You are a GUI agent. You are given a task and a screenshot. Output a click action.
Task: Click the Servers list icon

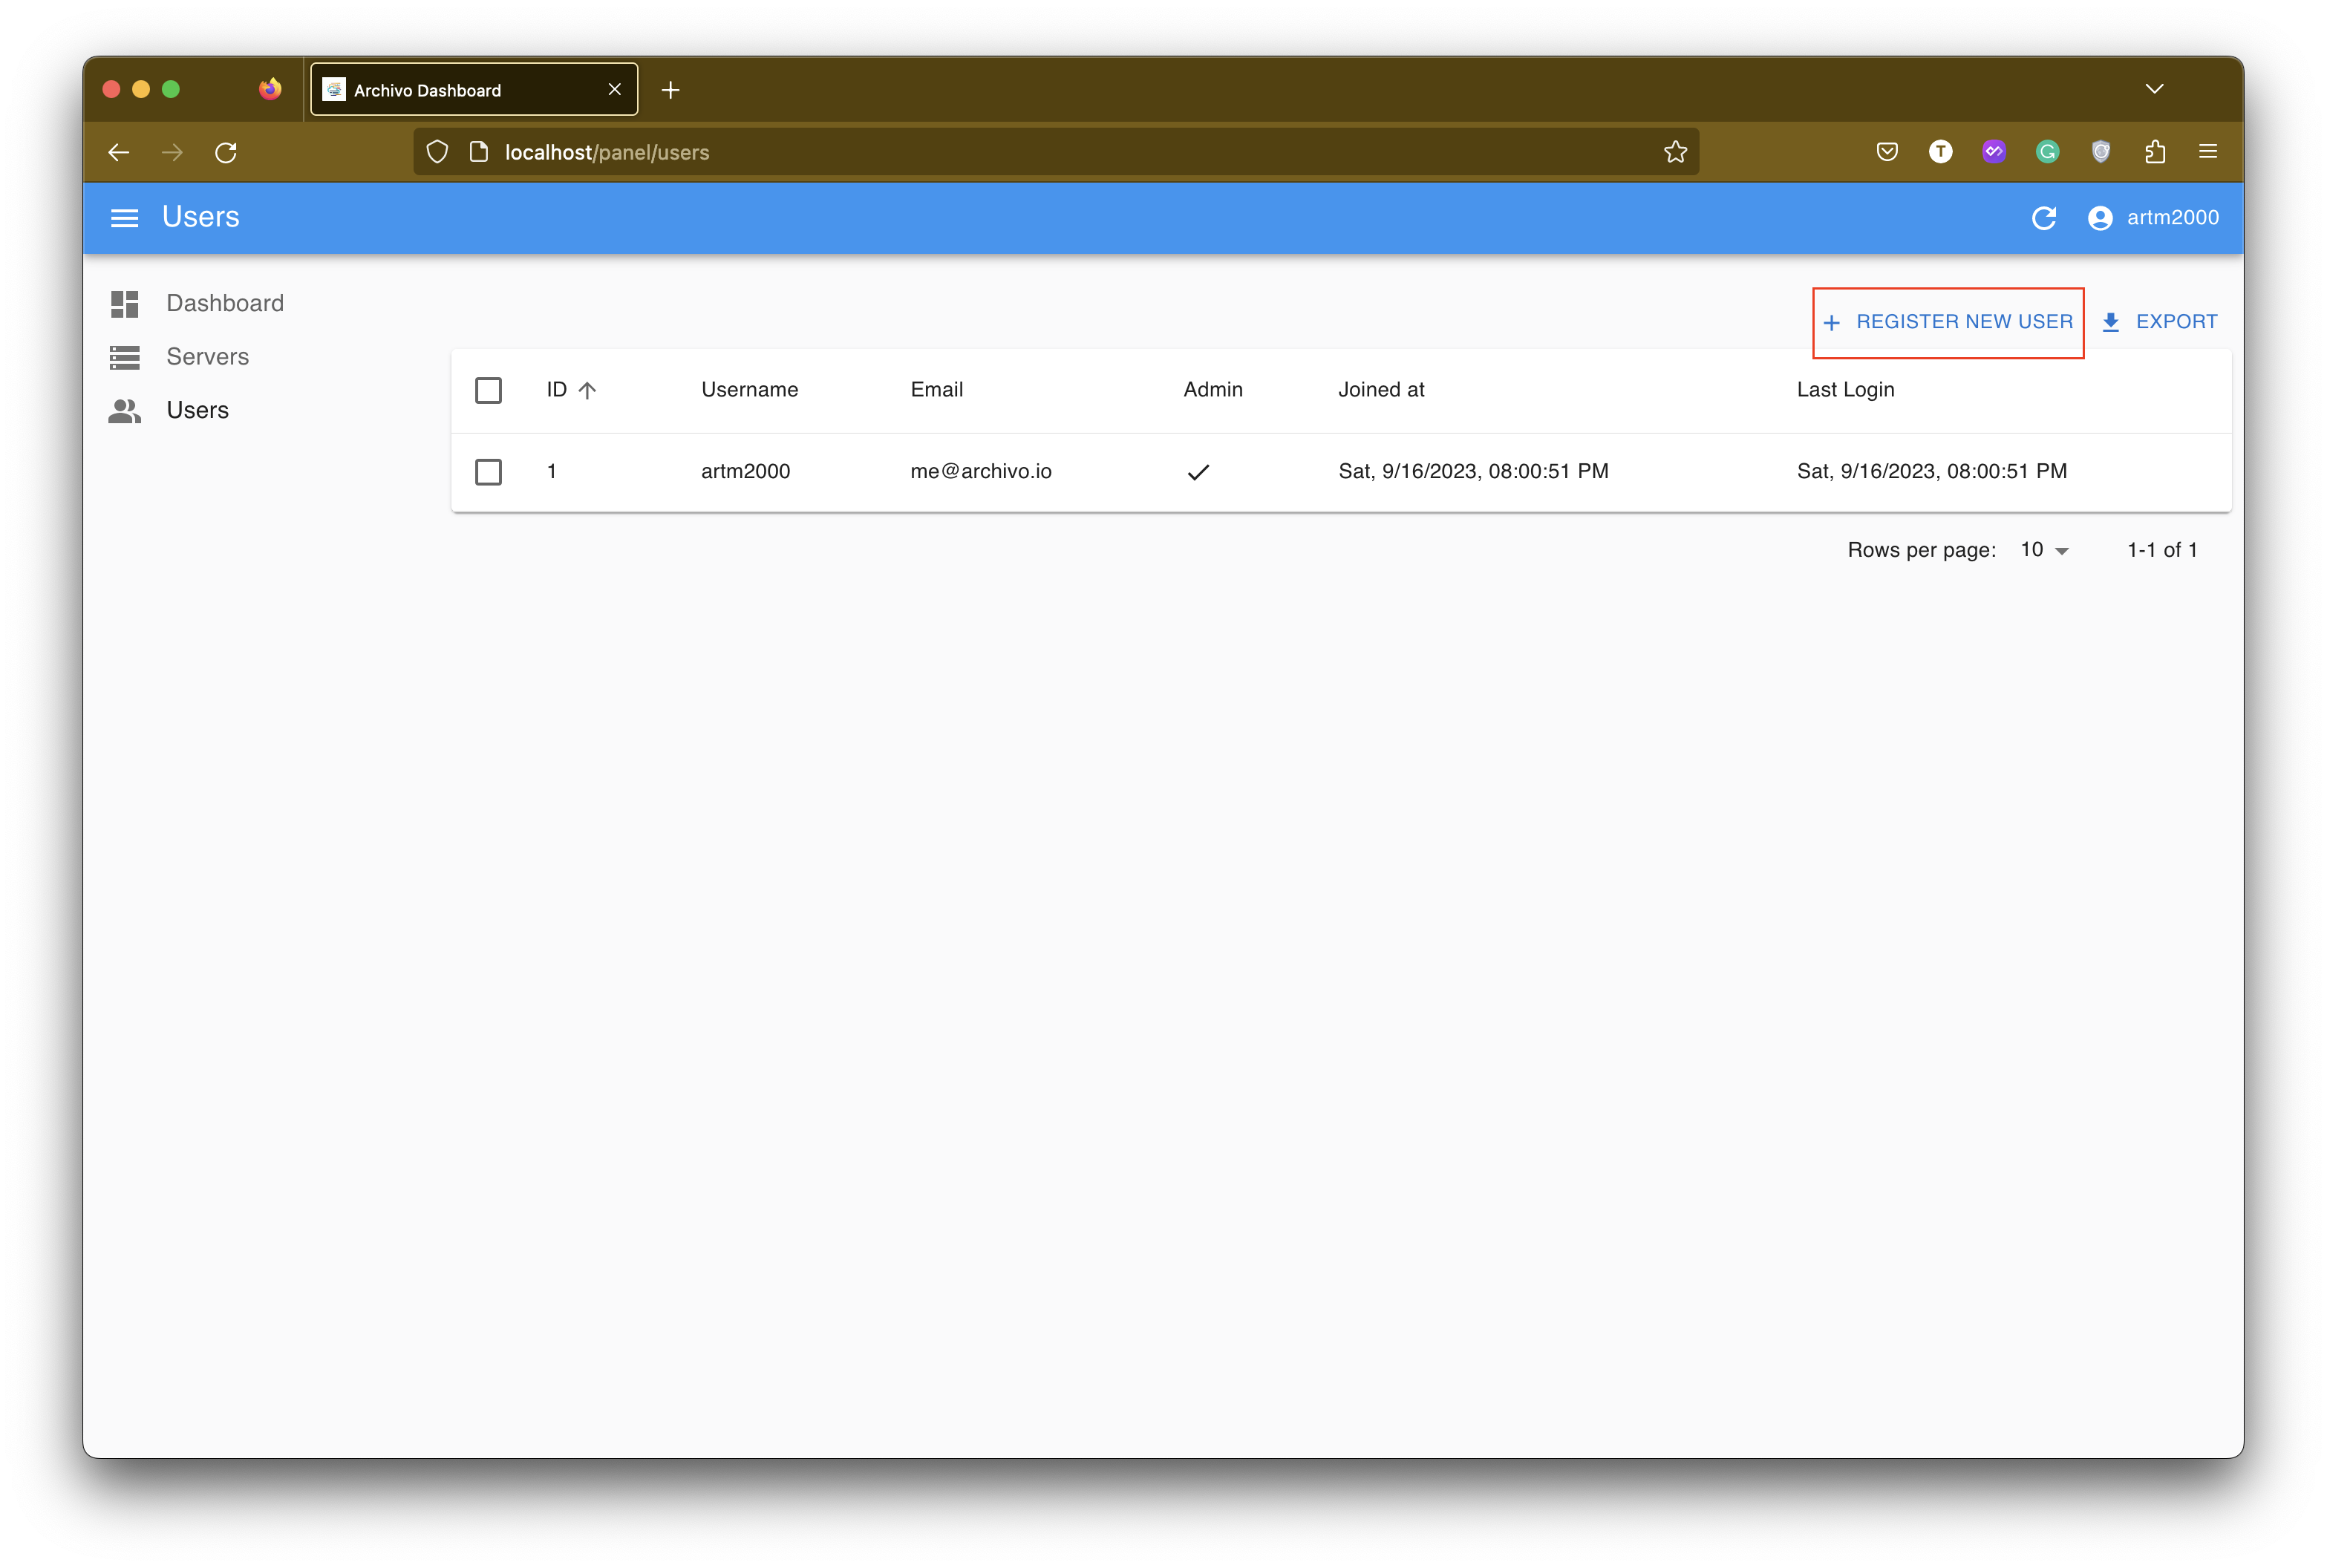coord(124,357)
